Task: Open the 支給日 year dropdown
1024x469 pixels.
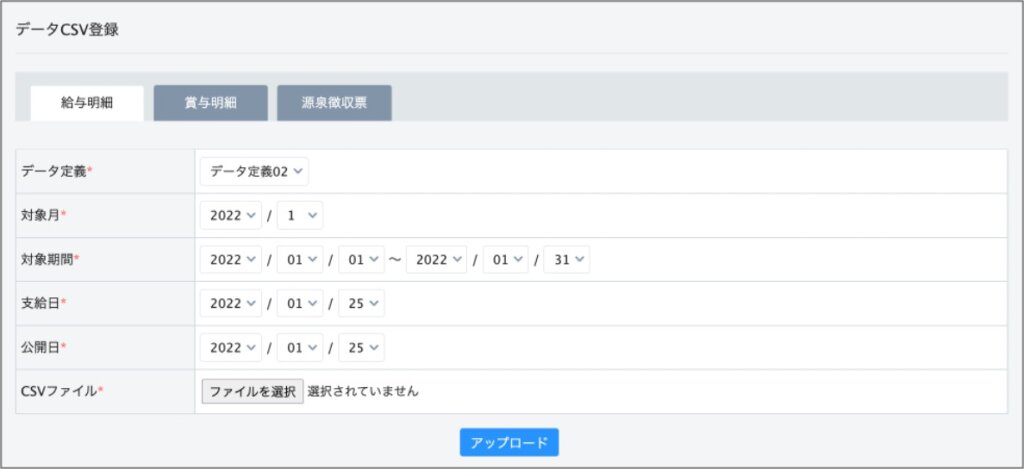Action: pyautogui.click(x=231, y=303)
